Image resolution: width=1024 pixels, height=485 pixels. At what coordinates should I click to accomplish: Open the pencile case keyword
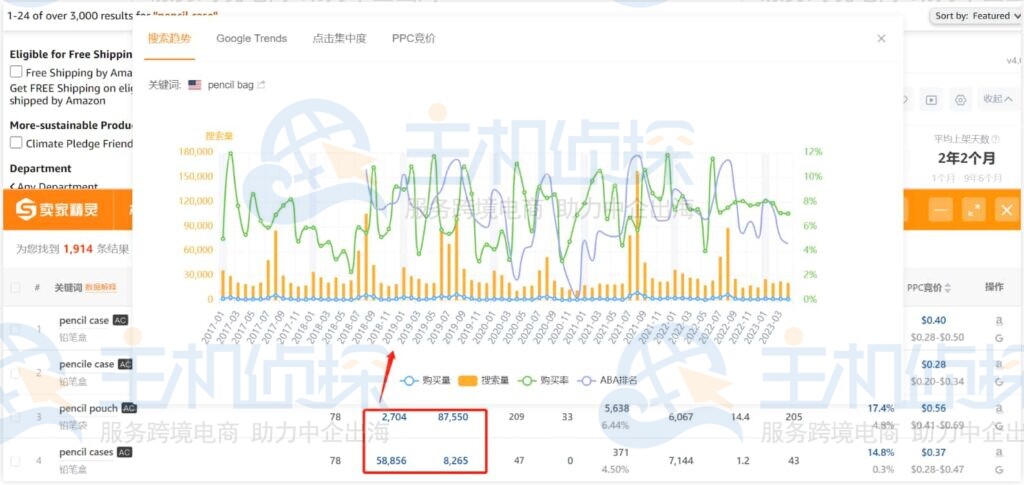click(x=86, y=364)
